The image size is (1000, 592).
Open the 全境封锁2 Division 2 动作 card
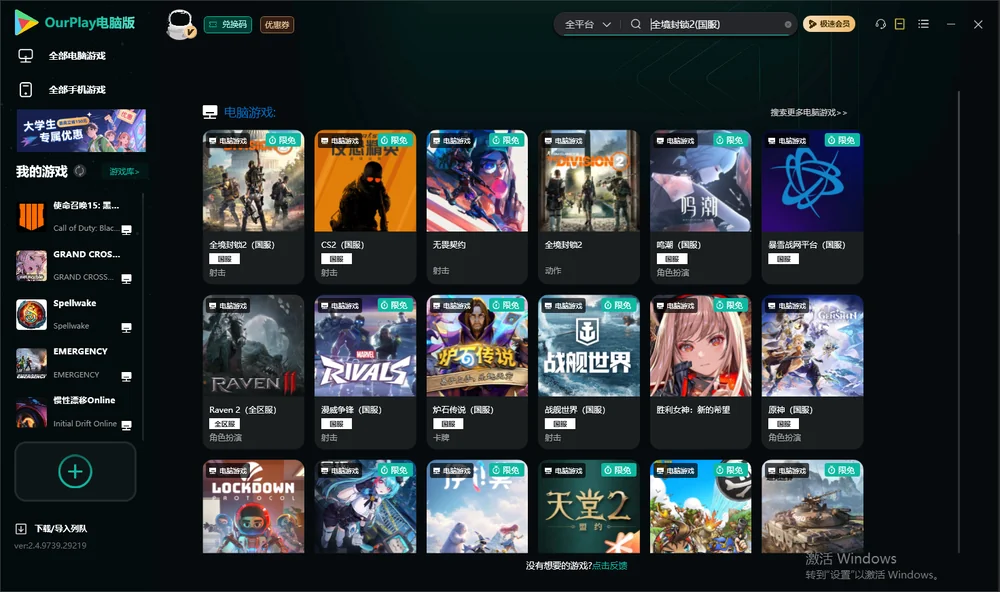589,207
